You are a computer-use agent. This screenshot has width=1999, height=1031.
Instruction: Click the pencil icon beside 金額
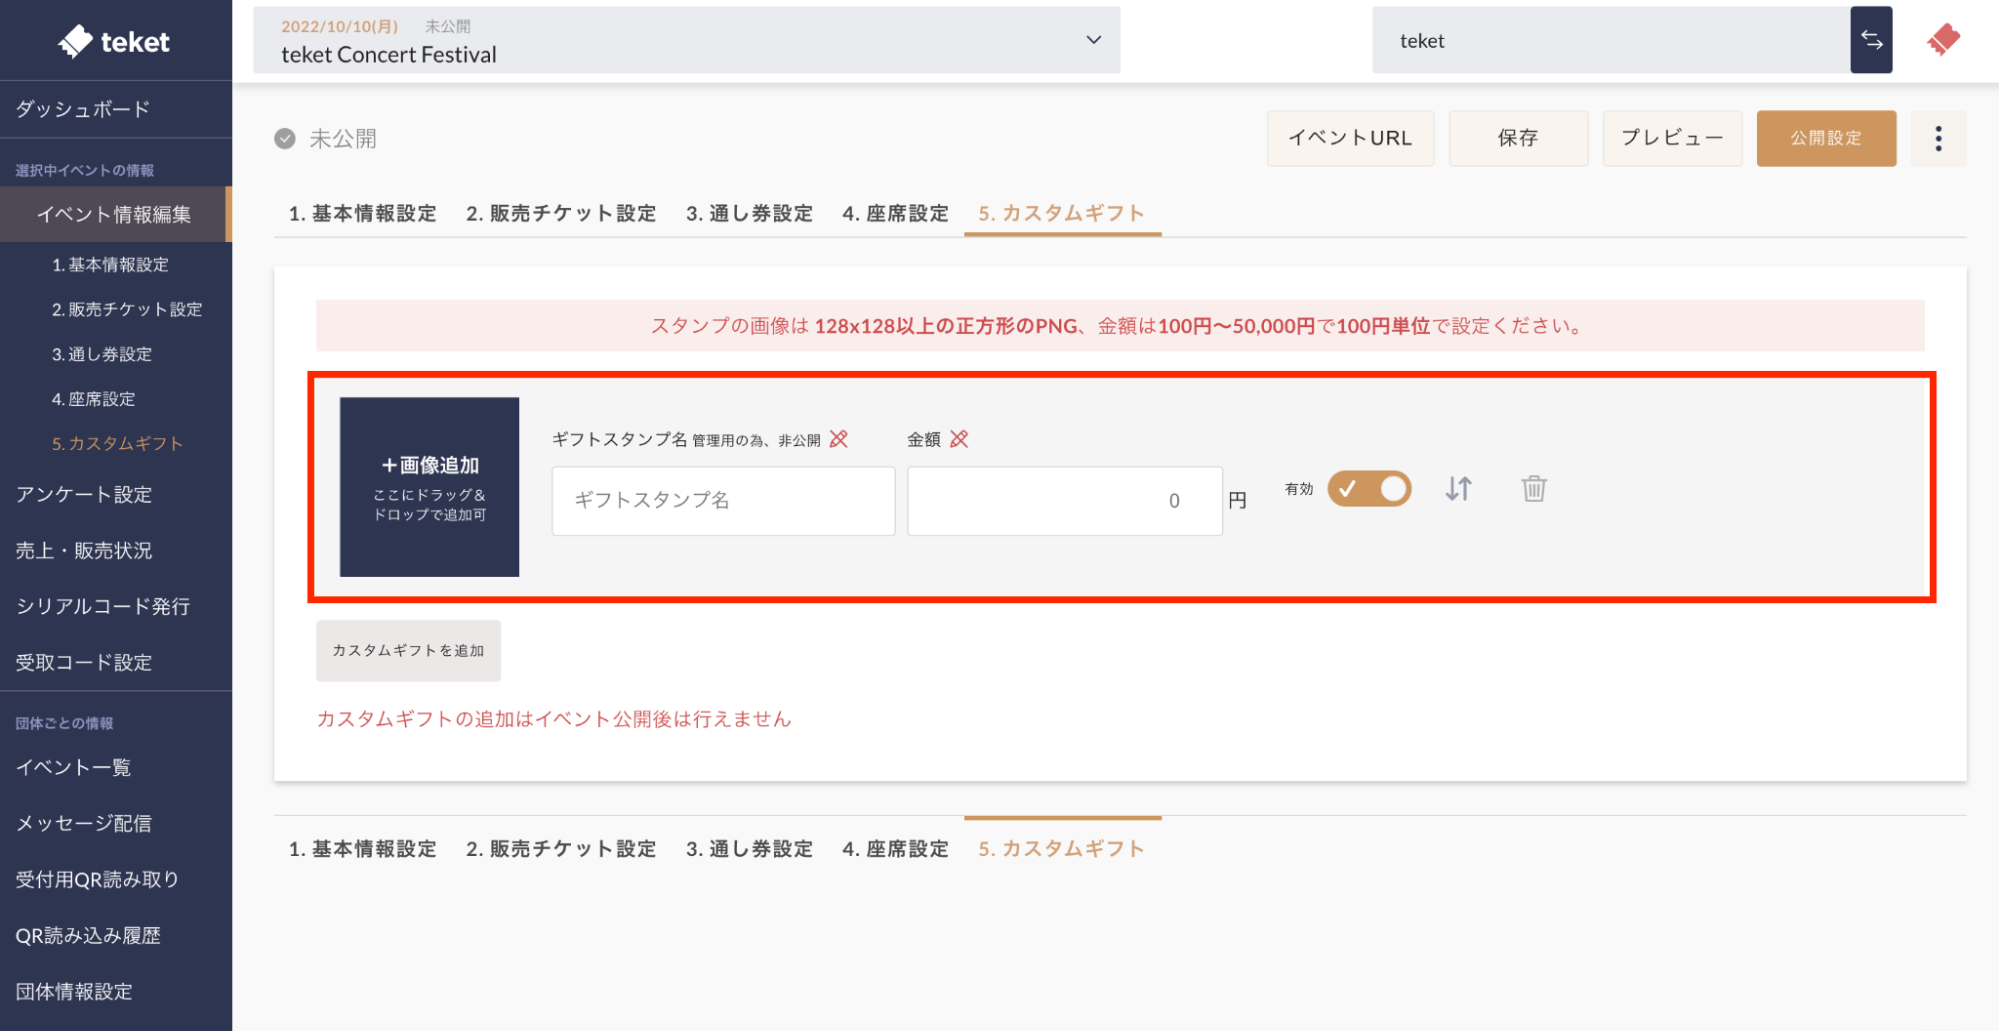[x=959, y=439]
